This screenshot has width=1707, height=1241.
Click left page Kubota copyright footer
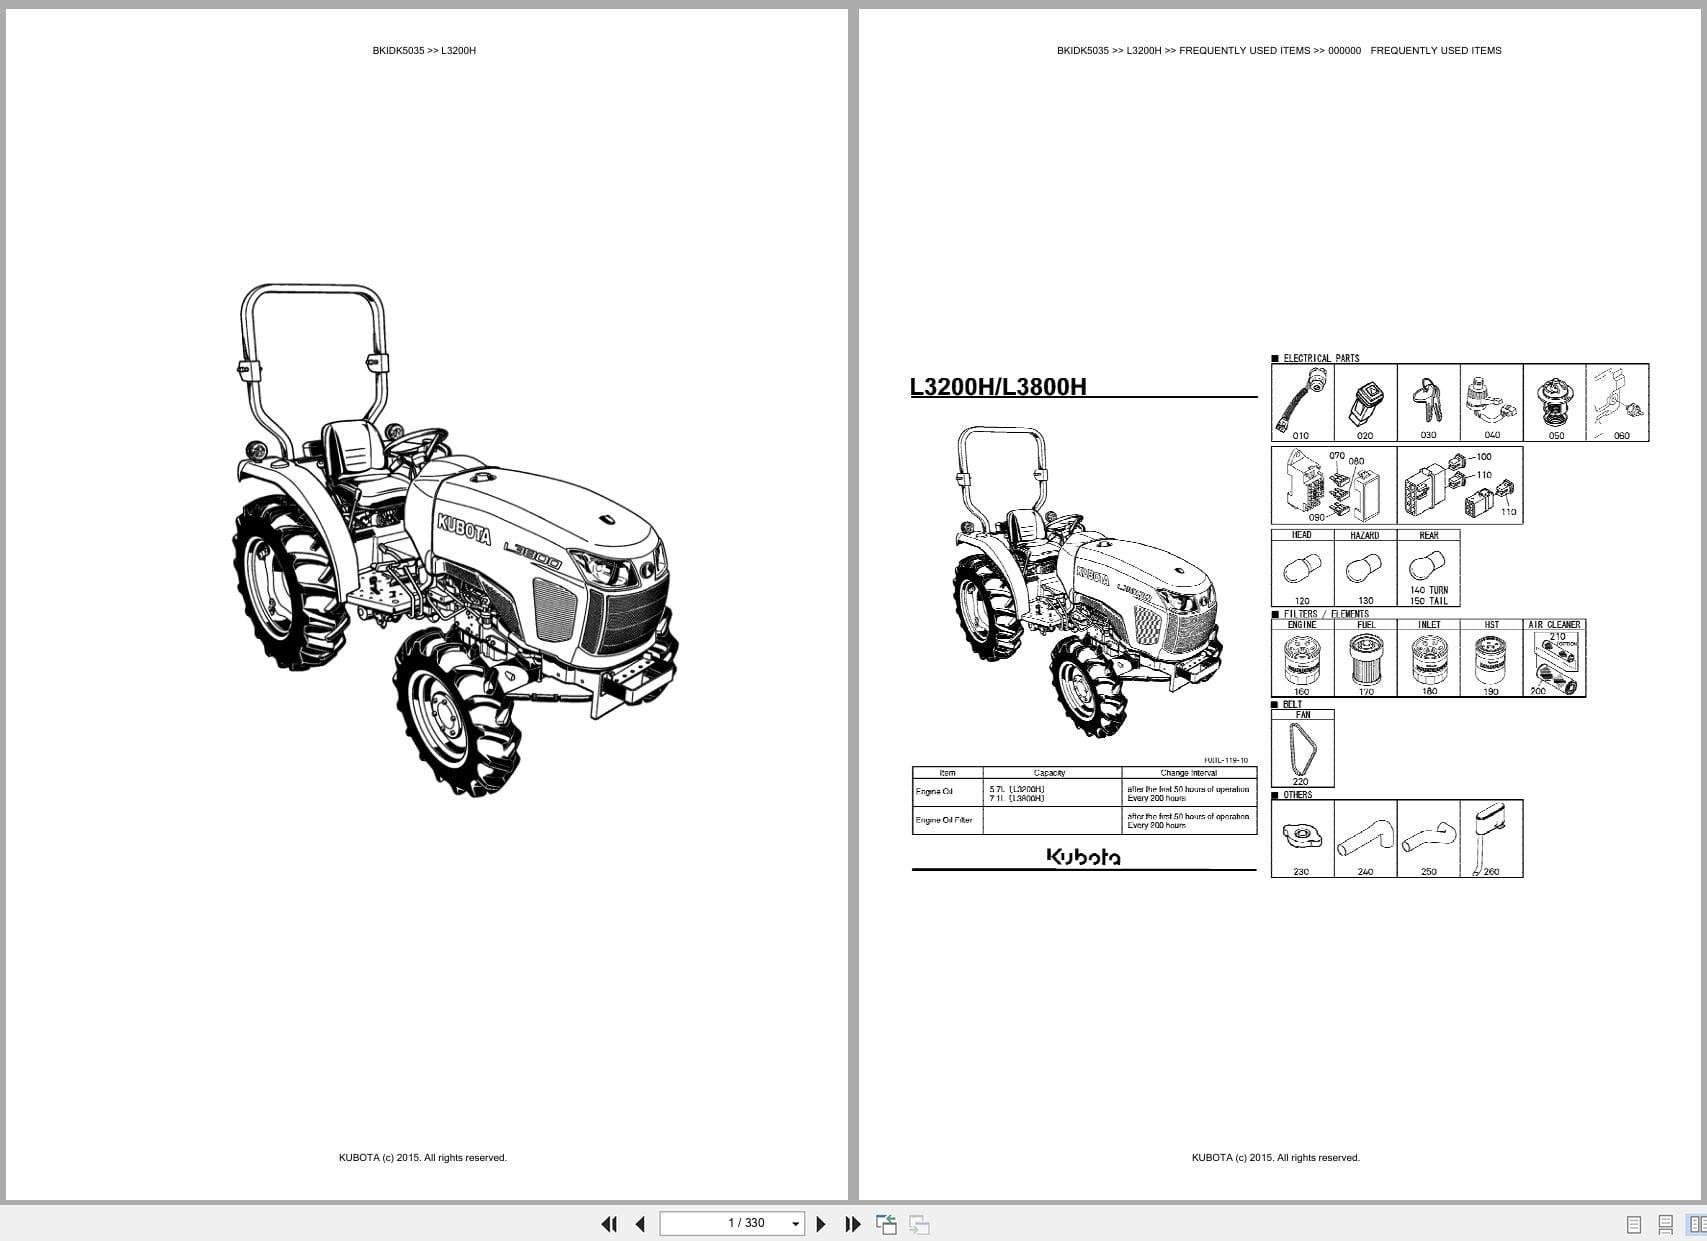[x=423, y=1158]
